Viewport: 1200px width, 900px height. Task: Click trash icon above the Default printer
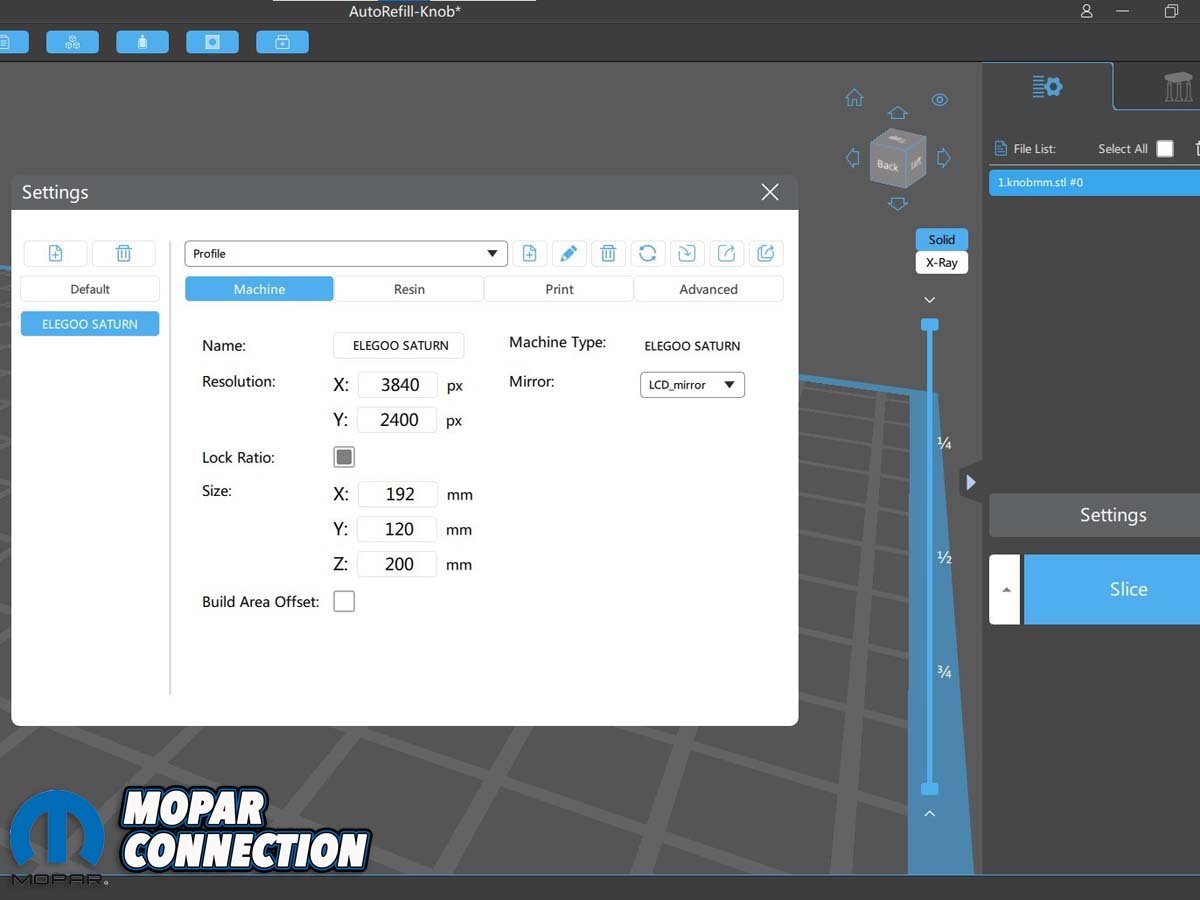coord(124,254)
